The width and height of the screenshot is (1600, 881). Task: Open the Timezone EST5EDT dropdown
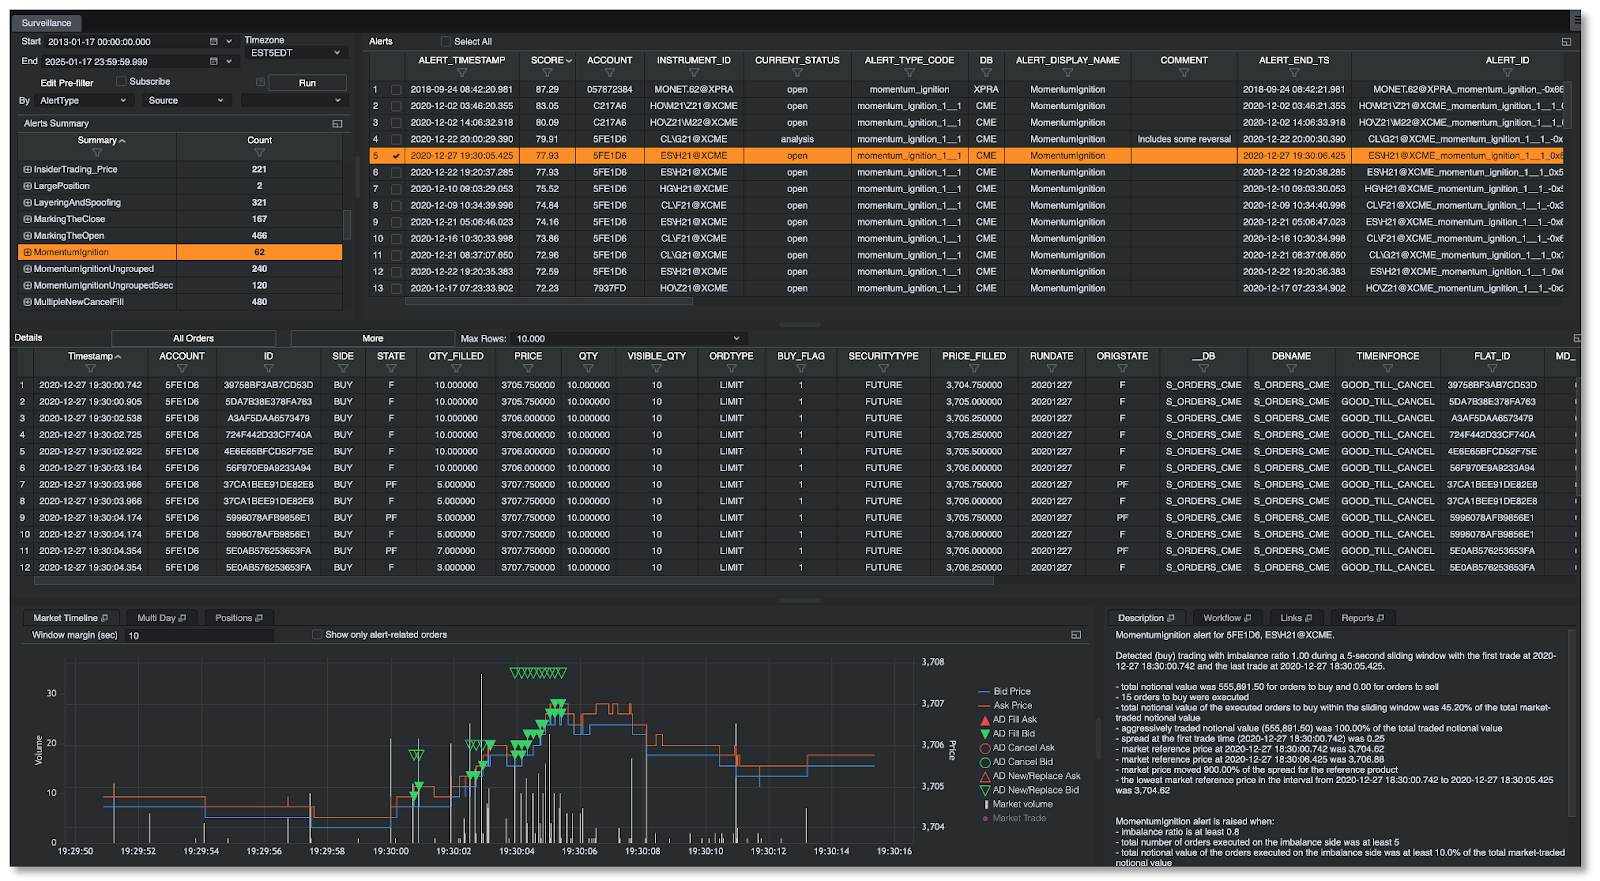296,53
